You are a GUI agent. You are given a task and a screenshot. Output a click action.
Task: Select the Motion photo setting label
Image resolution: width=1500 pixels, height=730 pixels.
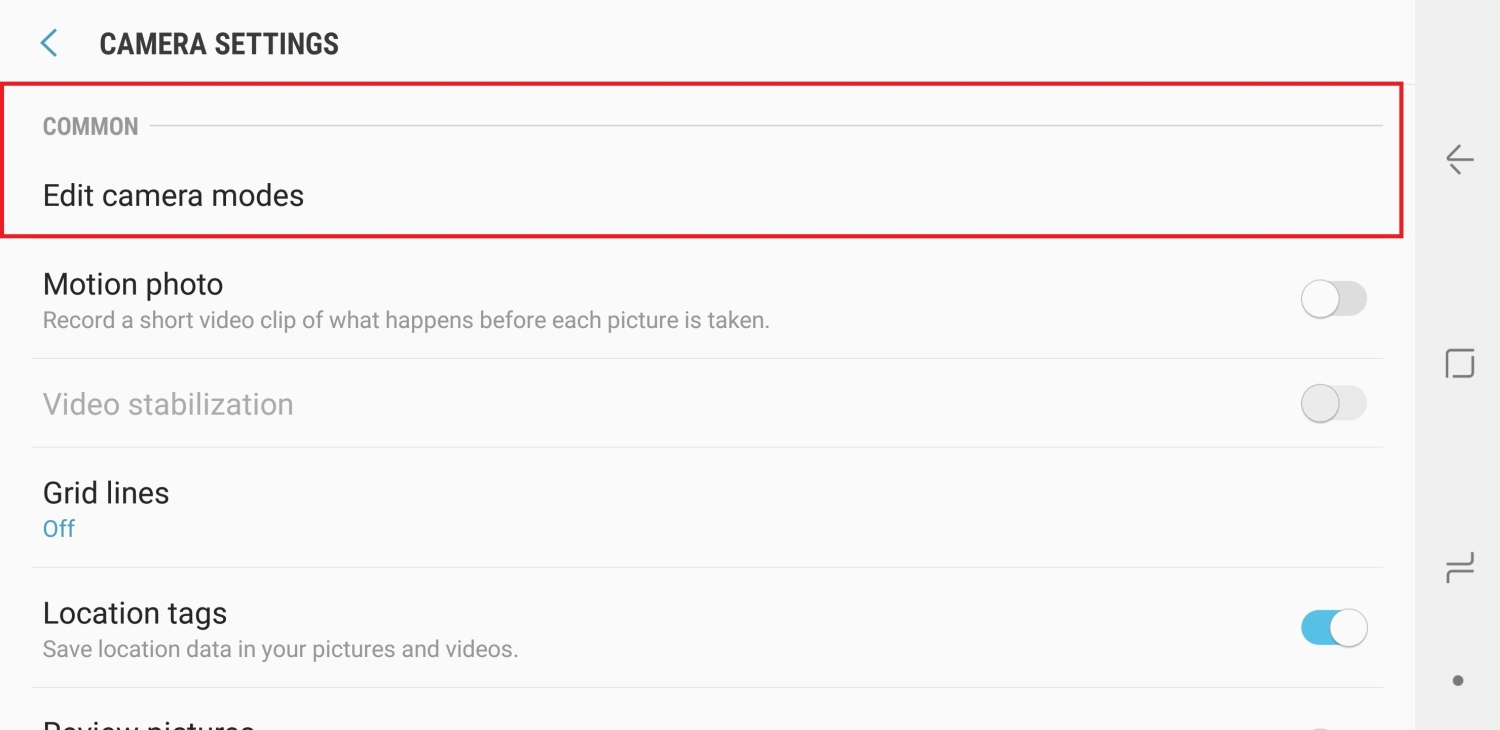(x=133, y=285)
